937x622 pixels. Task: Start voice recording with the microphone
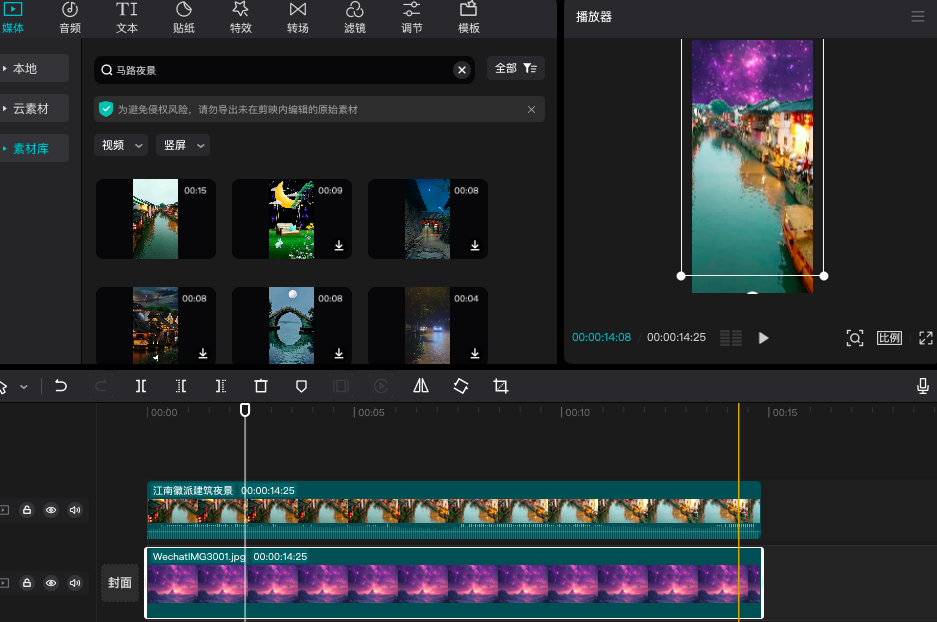click(x=923, y=386)
